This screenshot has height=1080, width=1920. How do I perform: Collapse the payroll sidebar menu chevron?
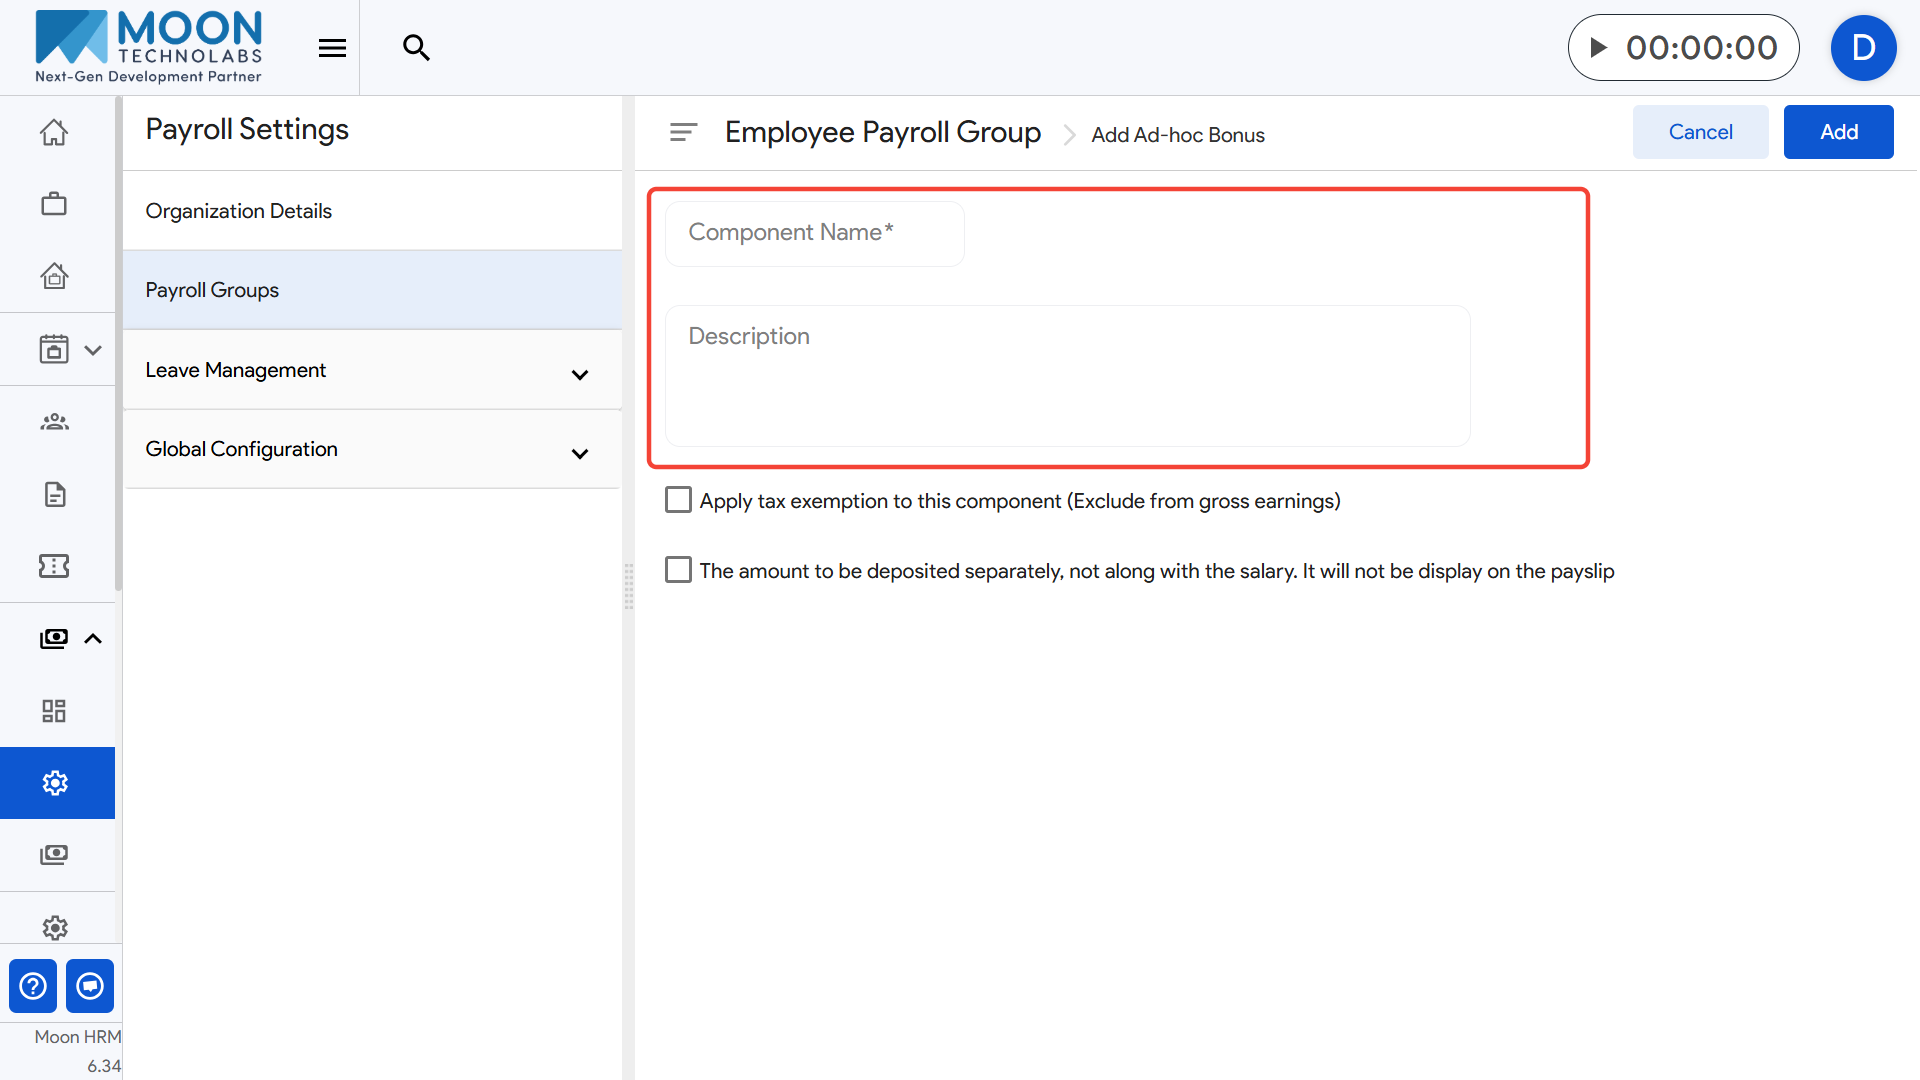click(x=93, y=638)
